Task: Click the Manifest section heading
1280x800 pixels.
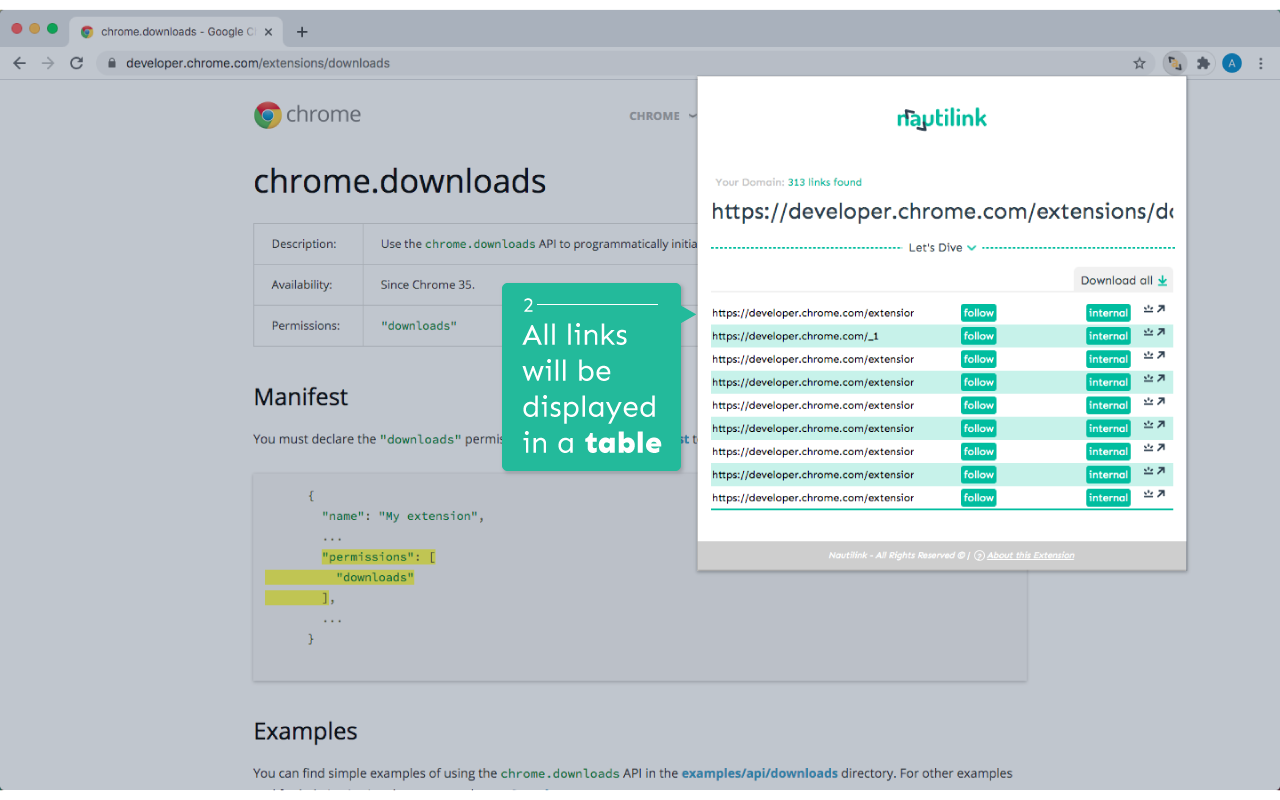Action: tap(301, 397)
